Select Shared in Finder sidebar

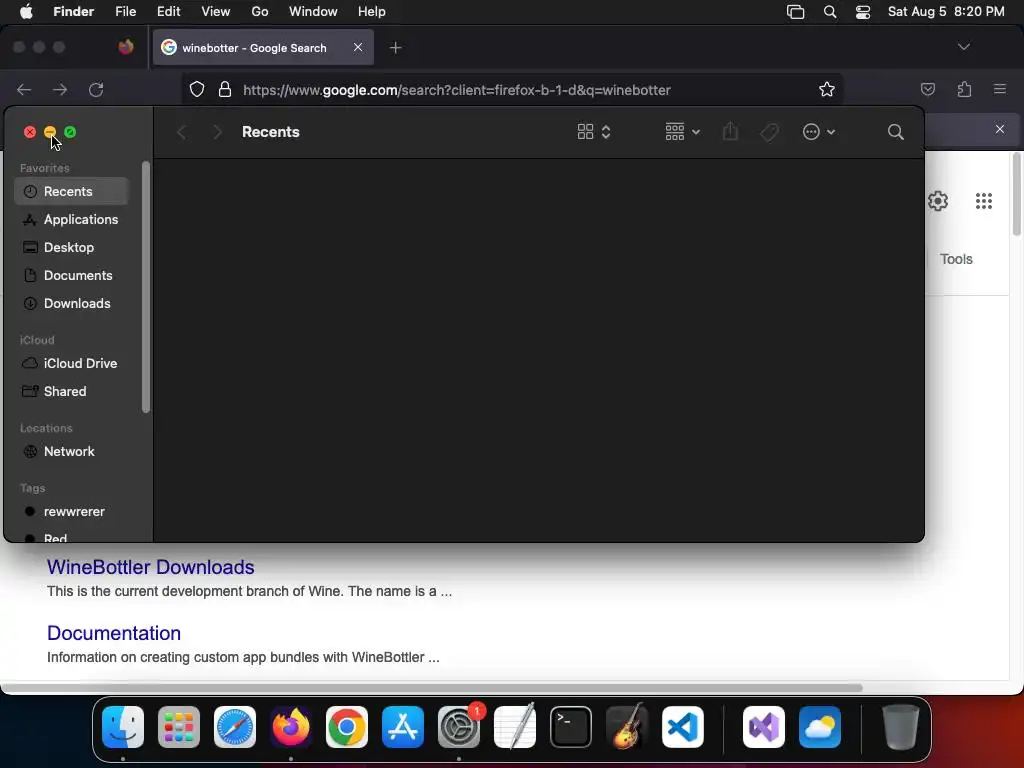(x=71, y=392)
